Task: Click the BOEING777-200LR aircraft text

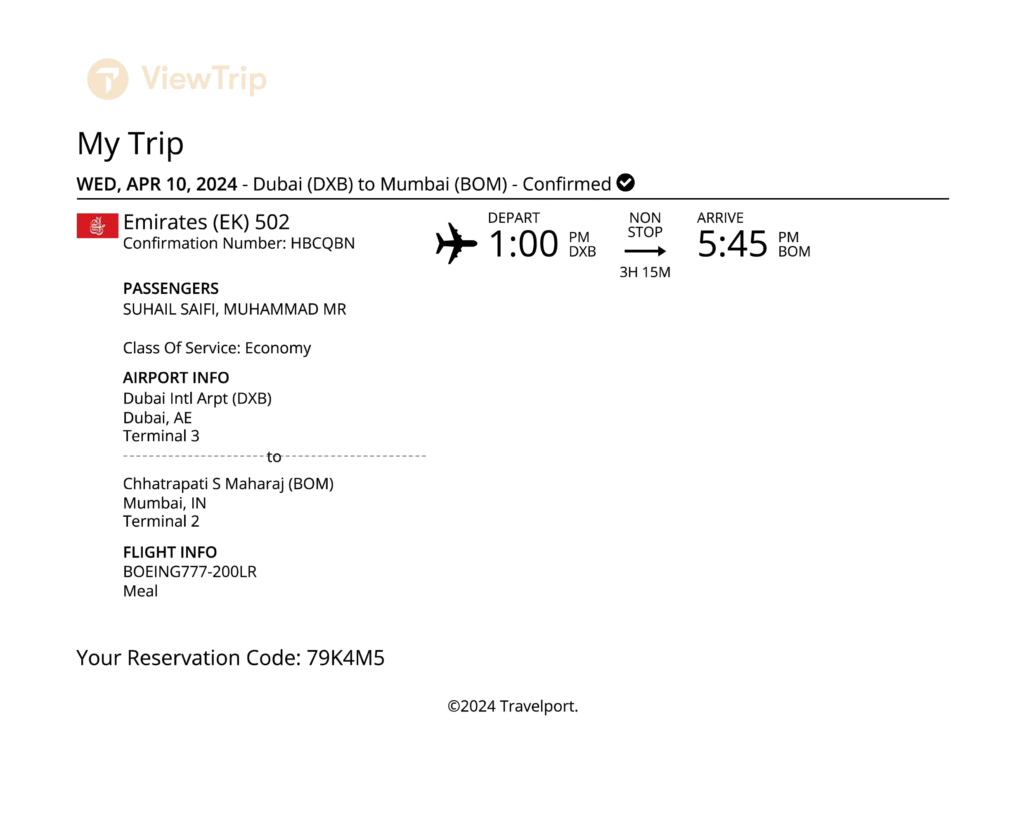Action: pos(190,572)
